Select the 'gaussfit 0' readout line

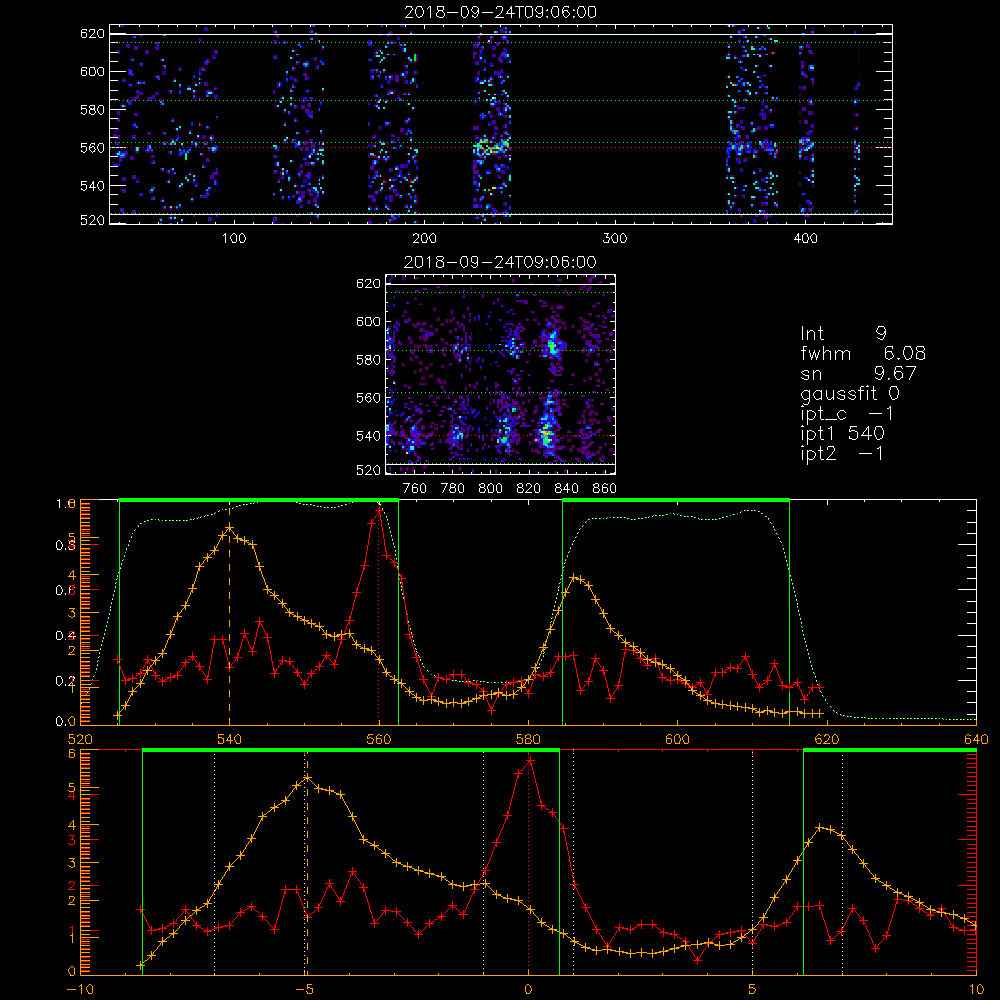coord(850,394)
